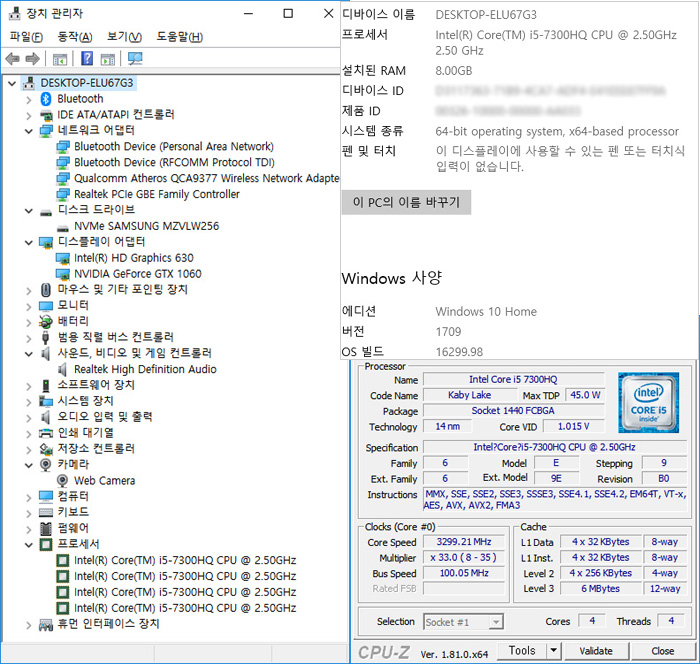
Task: Click the network adapter category icon
Action: (x=46, y=131)
